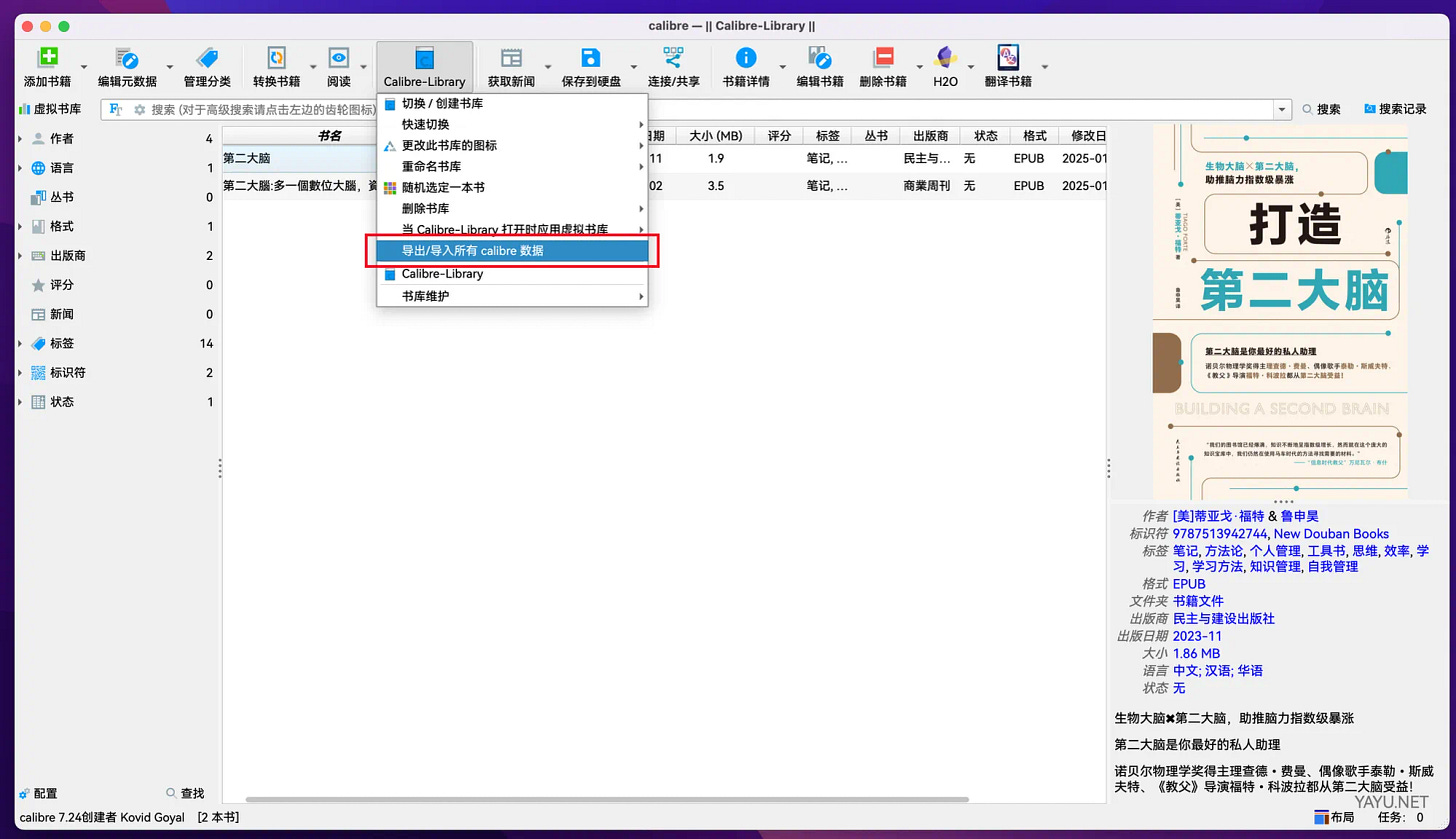Click the 删除书籍 (remove books) icon
Viewport: 1456px width, 839px height.
(x=883, y=58)
